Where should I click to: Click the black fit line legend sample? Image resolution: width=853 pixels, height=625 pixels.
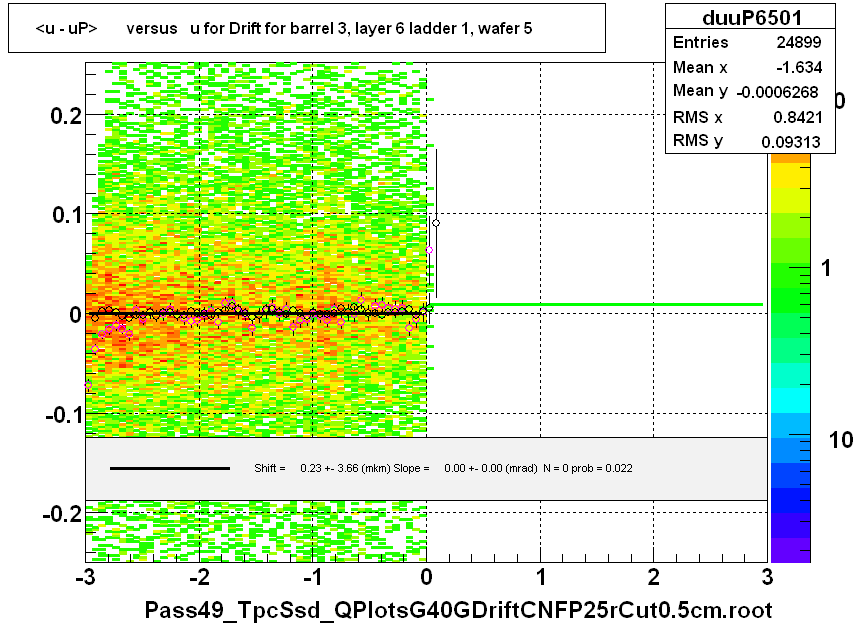click(x=170, y=468)
